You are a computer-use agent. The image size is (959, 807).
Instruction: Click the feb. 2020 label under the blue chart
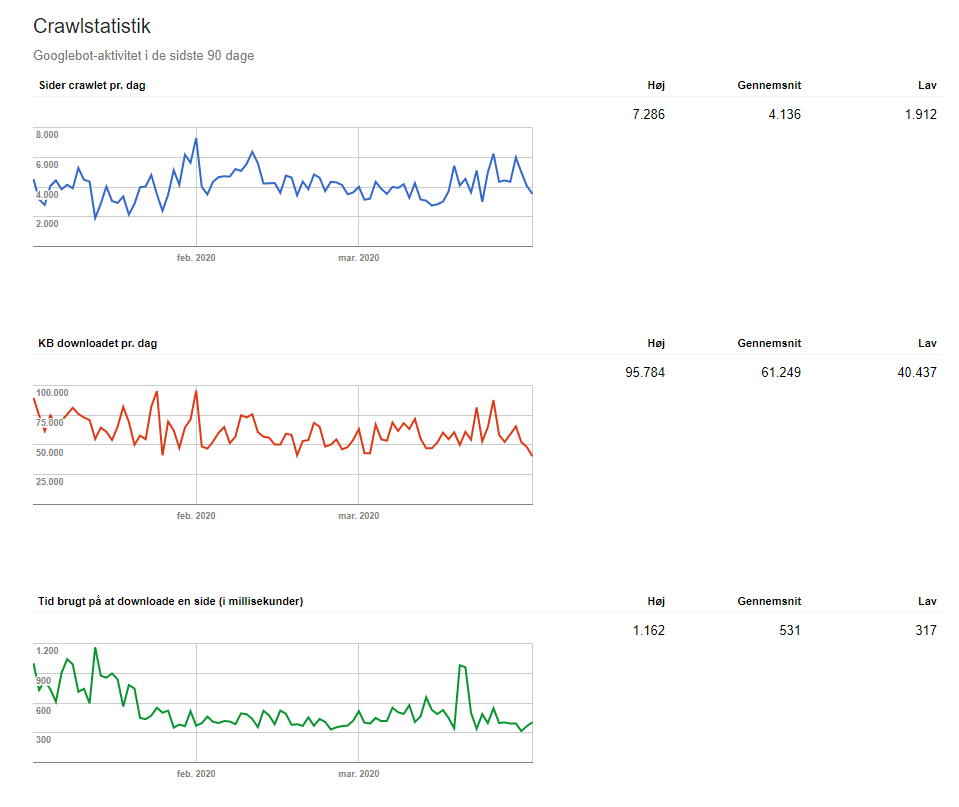click(x=194, y=258)
